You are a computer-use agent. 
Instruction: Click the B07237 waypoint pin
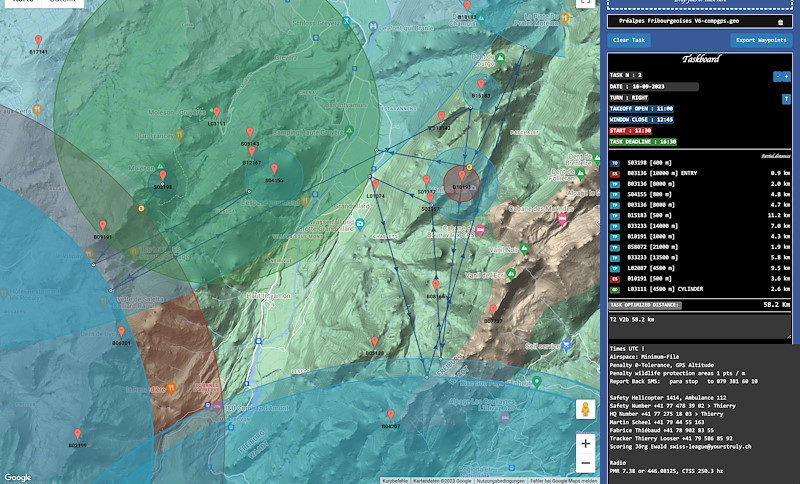(x=493, y=310)
